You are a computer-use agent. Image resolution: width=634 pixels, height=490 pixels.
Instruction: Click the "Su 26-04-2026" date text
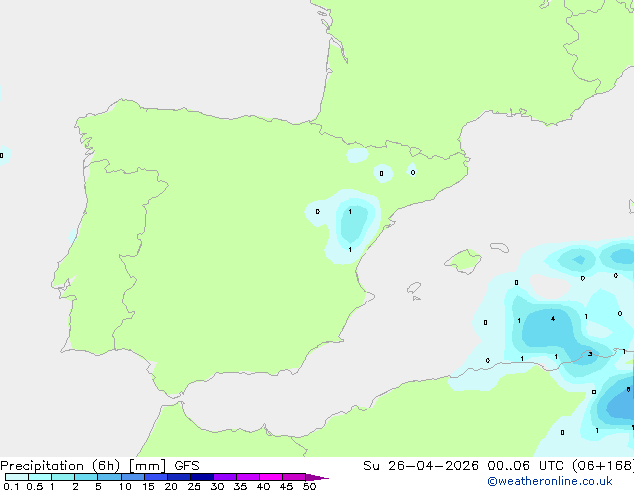pos(421,466)
